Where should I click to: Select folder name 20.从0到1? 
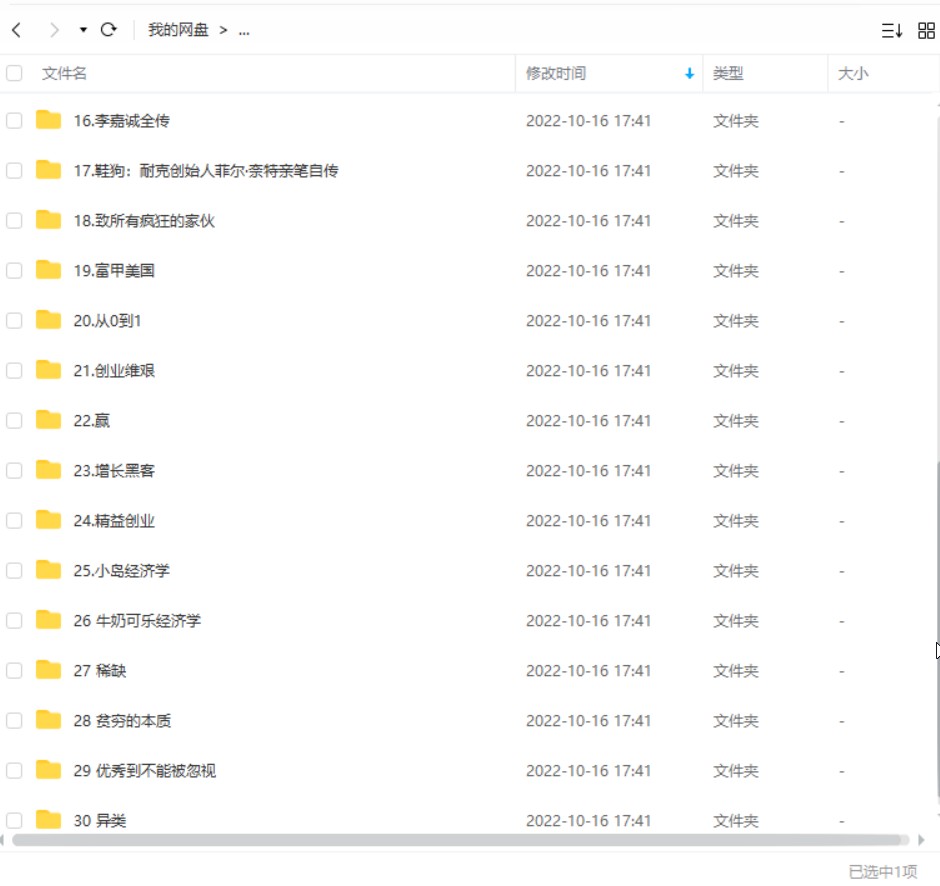pyautogui.click(x=107, y=321)
